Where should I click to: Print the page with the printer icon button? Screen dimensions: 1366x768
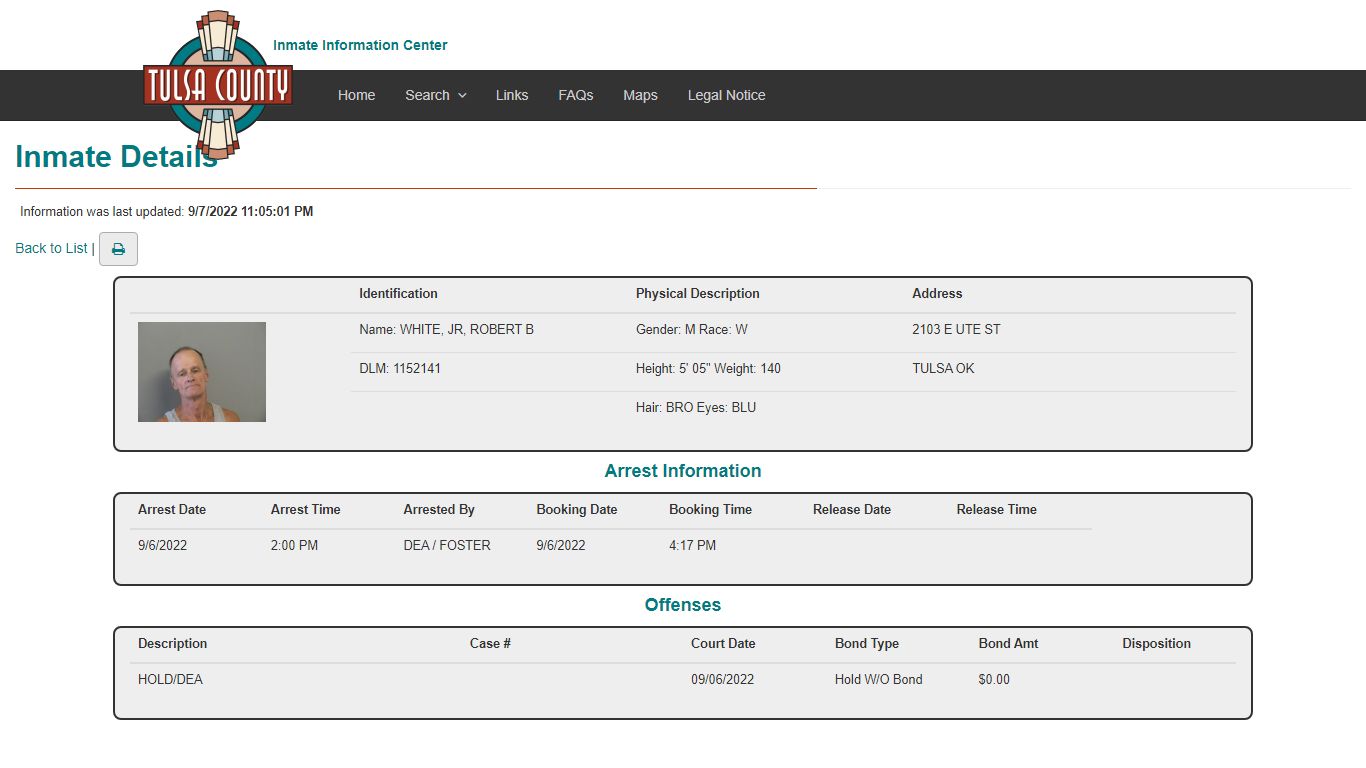tap(118, 249)
